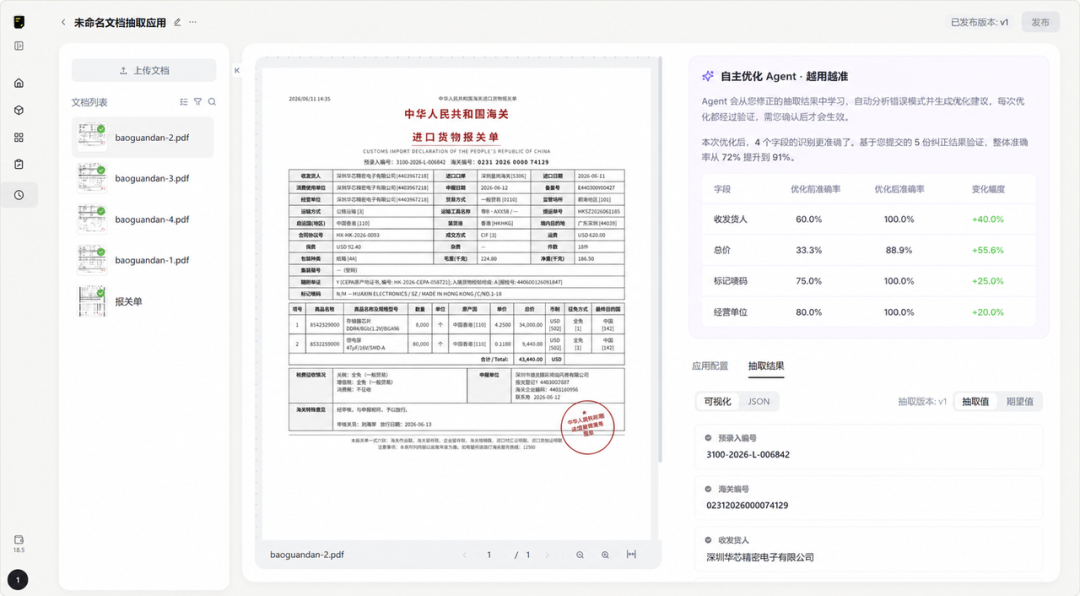1080x596 pixels.
Task: Click the edit pencil next to app name
Action: pyautogui.click(x=177, y=22)
